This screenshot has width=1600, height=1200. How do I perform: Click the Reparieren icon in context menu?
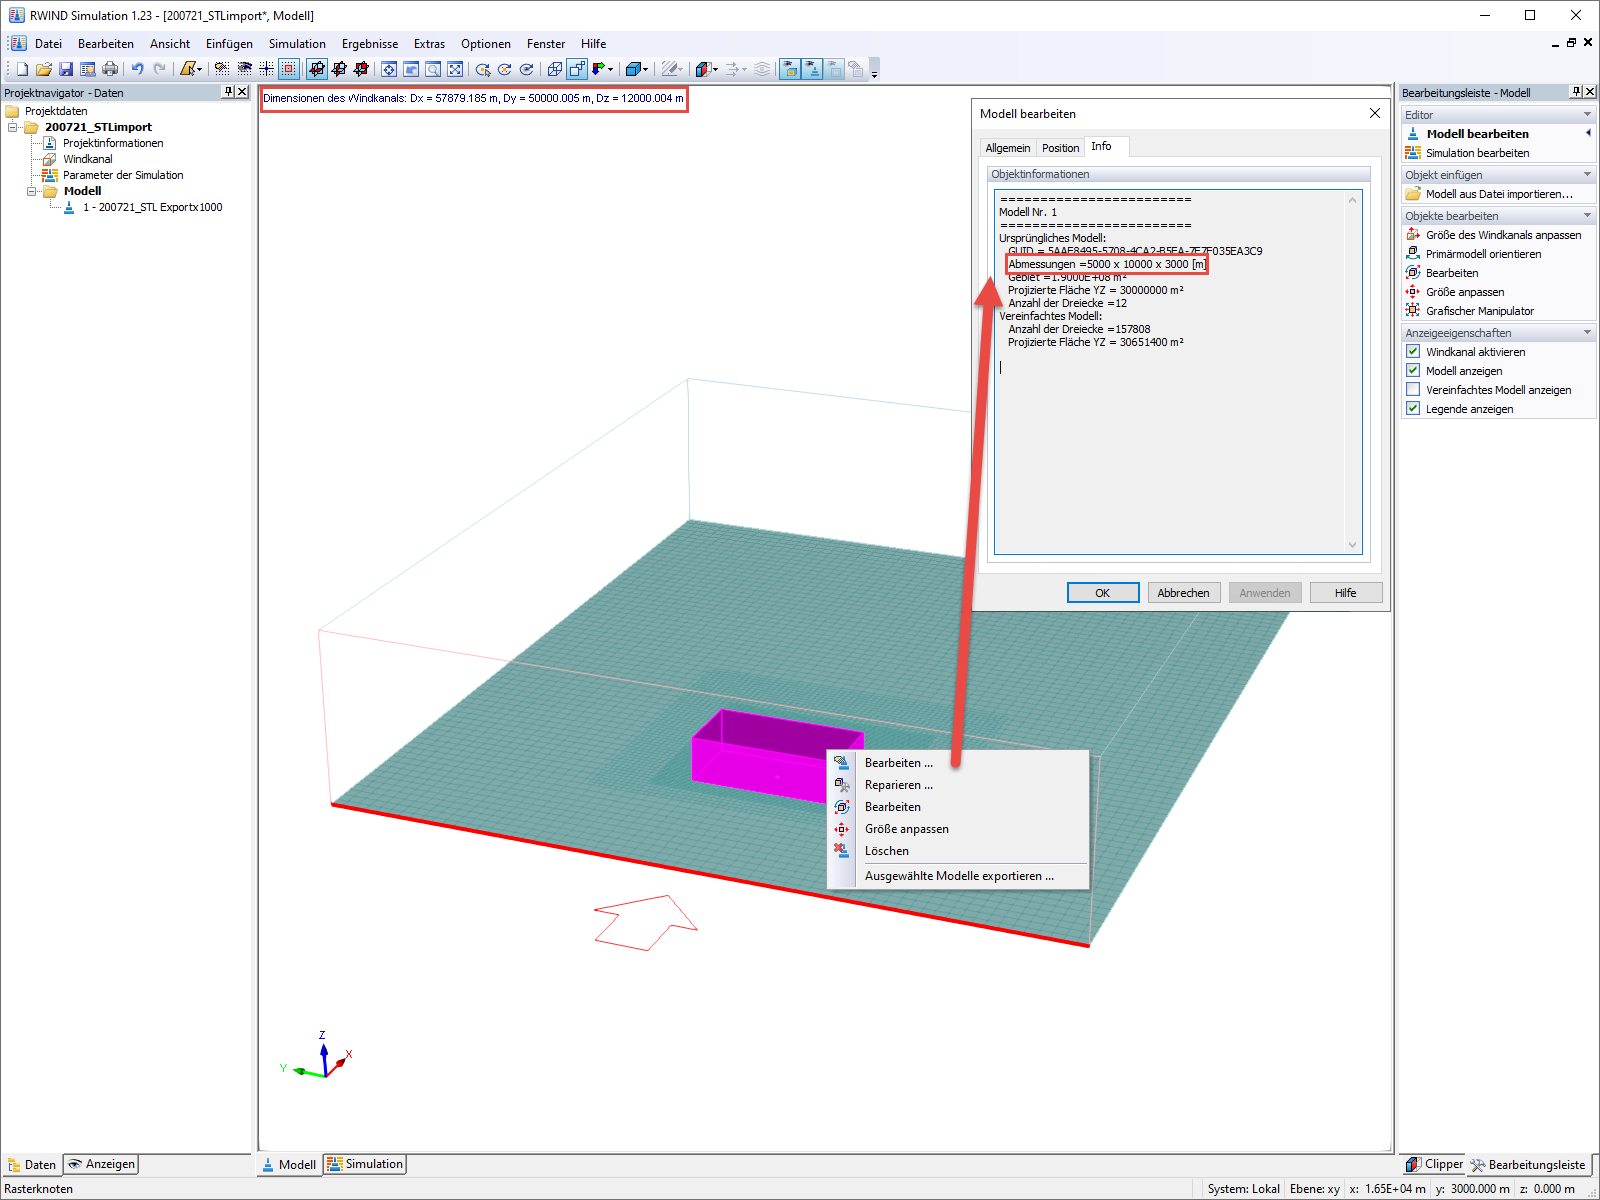(x=841, y=785)
